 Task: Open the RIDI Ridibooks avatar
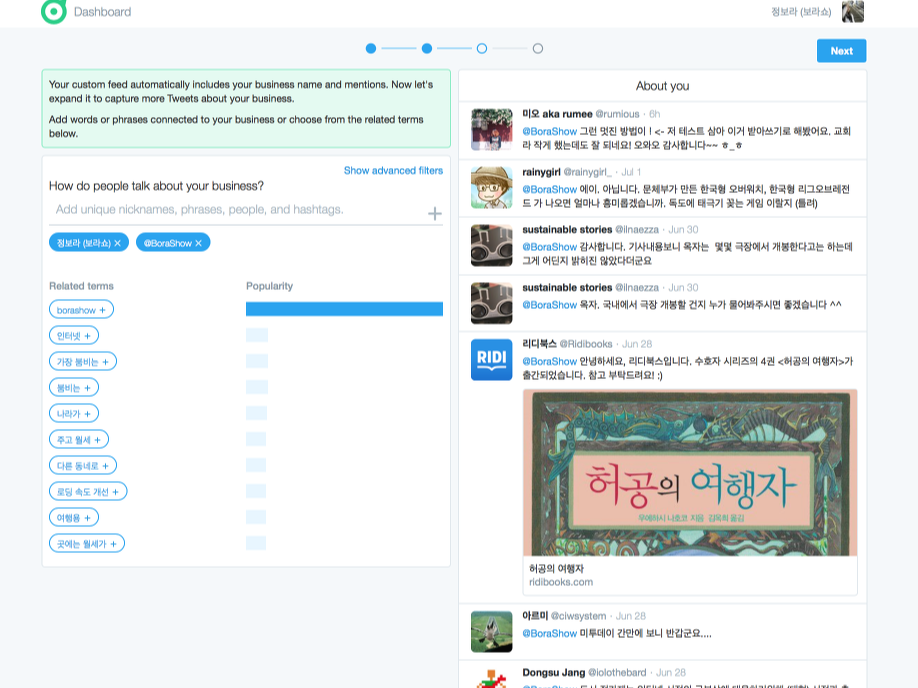tap(492, 360)
